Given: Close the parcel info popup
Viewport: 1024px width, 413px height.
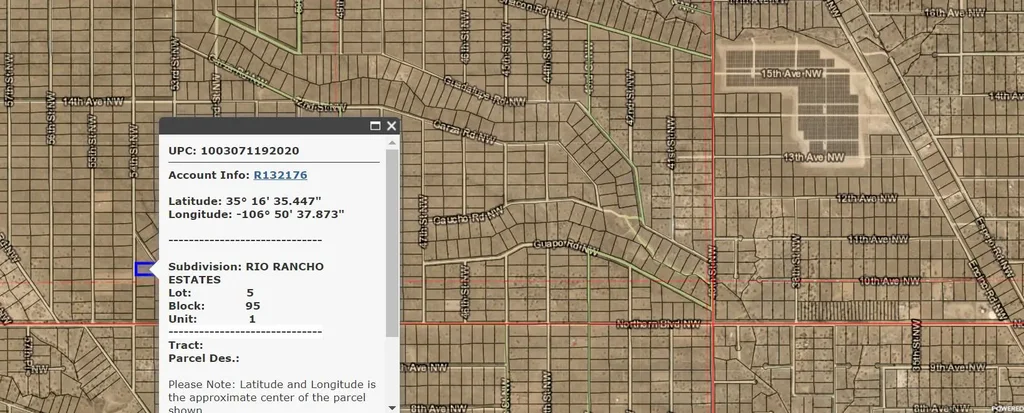Looking at the screenshot, I should tap(391, 126).
